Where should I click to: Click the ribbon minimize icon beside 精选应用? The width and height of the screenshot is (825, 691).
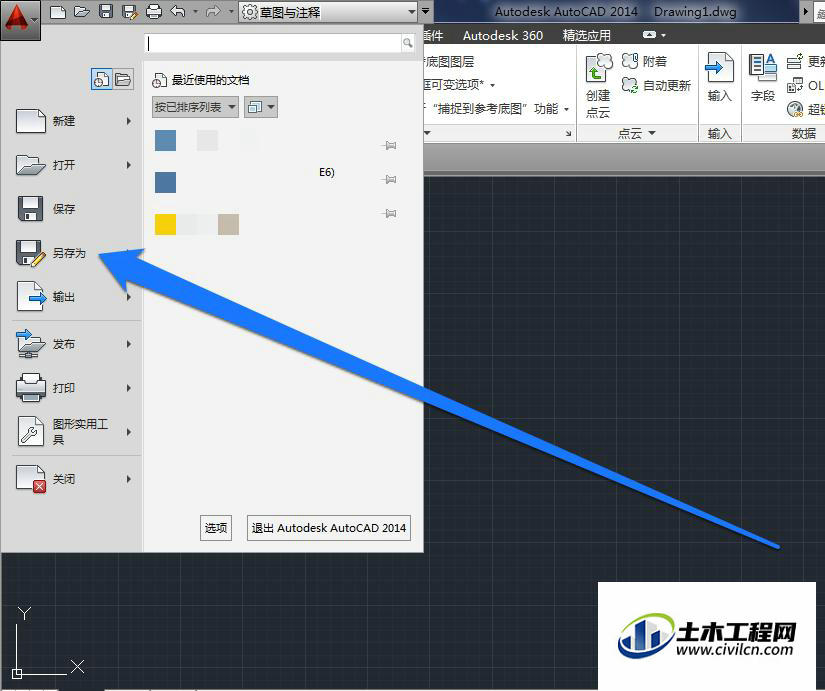[x=649, y=35]
